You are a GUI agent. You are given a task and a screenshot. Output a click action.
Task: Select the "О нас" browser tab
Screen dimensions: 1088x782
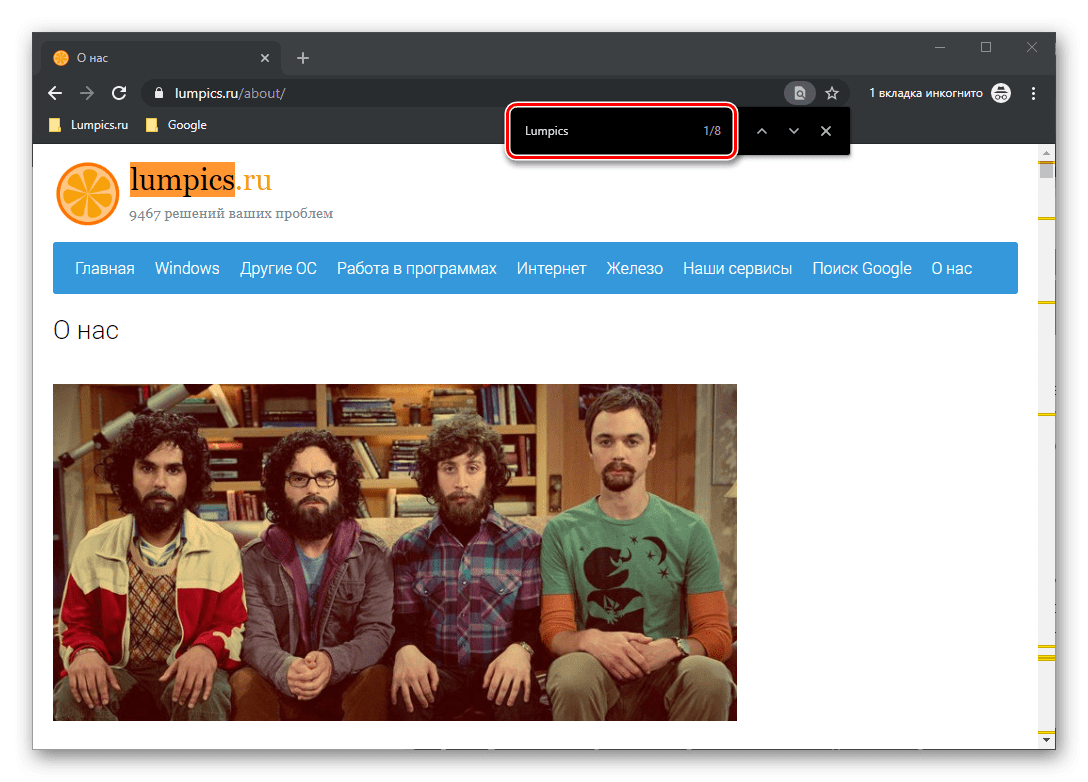161,58
